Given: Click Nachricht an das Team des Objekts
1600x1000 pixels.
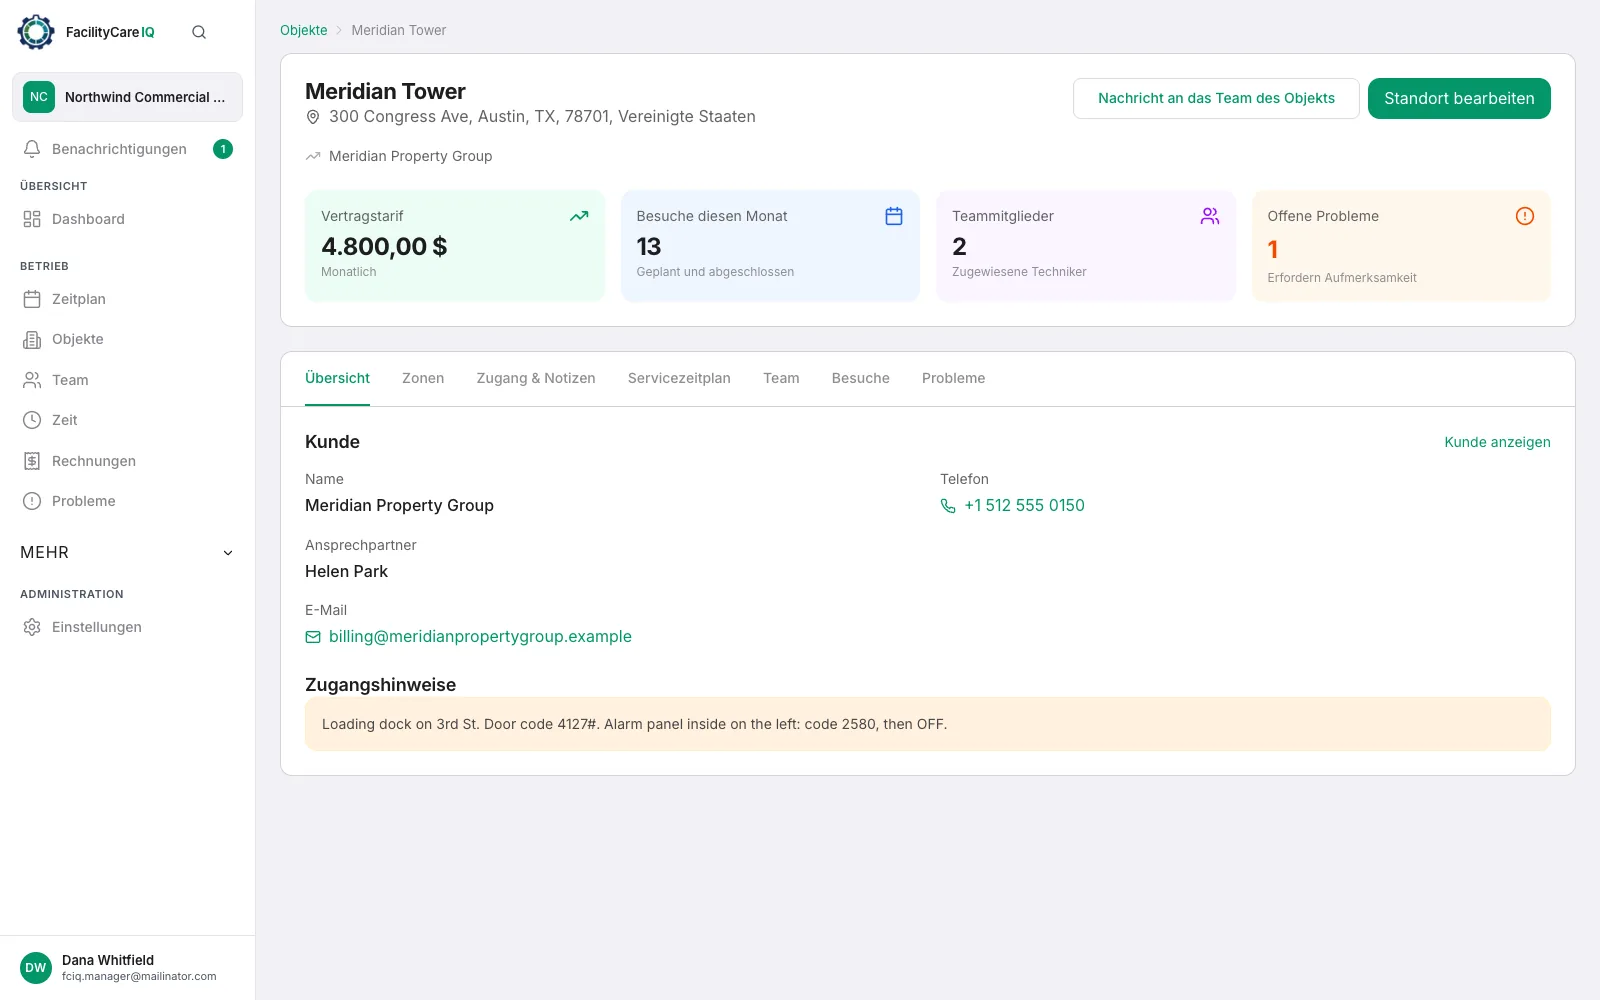Looking at the screenshot, I should click(x=1216, y=98).
